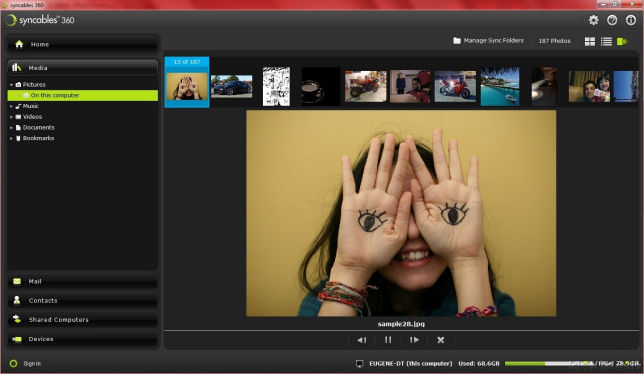This screenshot has height=374, width=644.
Task: Collapse the Pictures tree node
Action: [11, 85]
